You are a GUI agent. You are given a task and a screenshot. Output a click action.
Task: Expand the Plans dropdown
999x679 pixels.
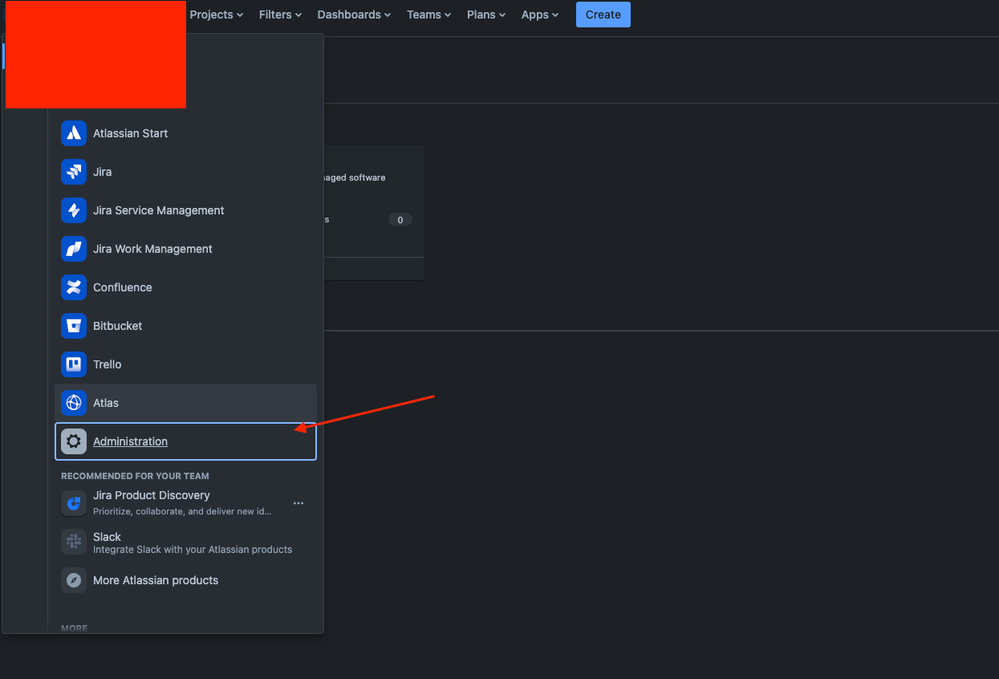(486, 15)
